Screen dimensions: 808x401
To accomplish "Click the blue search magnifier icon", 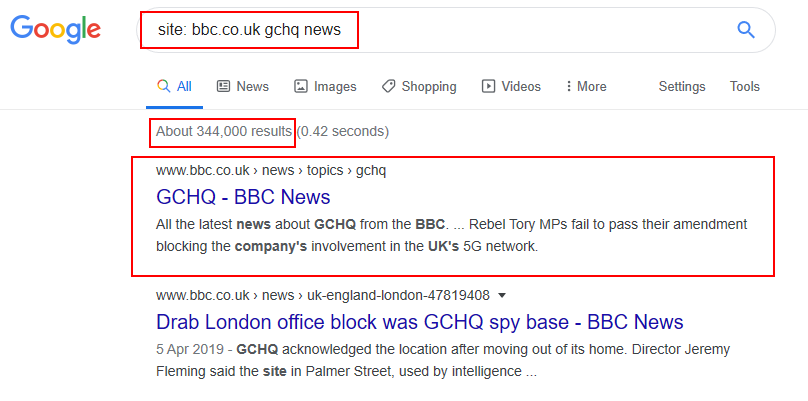I will 745,29.
